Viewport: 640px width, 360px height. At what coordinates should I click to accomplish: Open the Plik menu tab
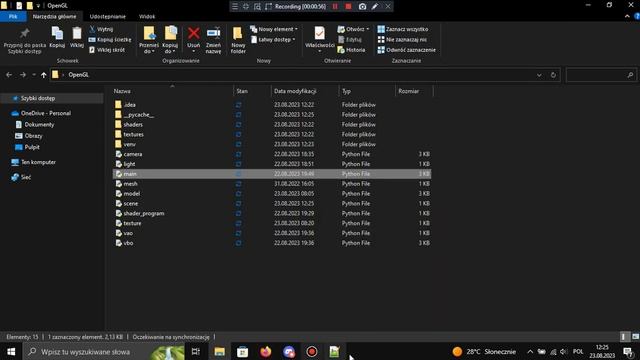coord(13,17)
